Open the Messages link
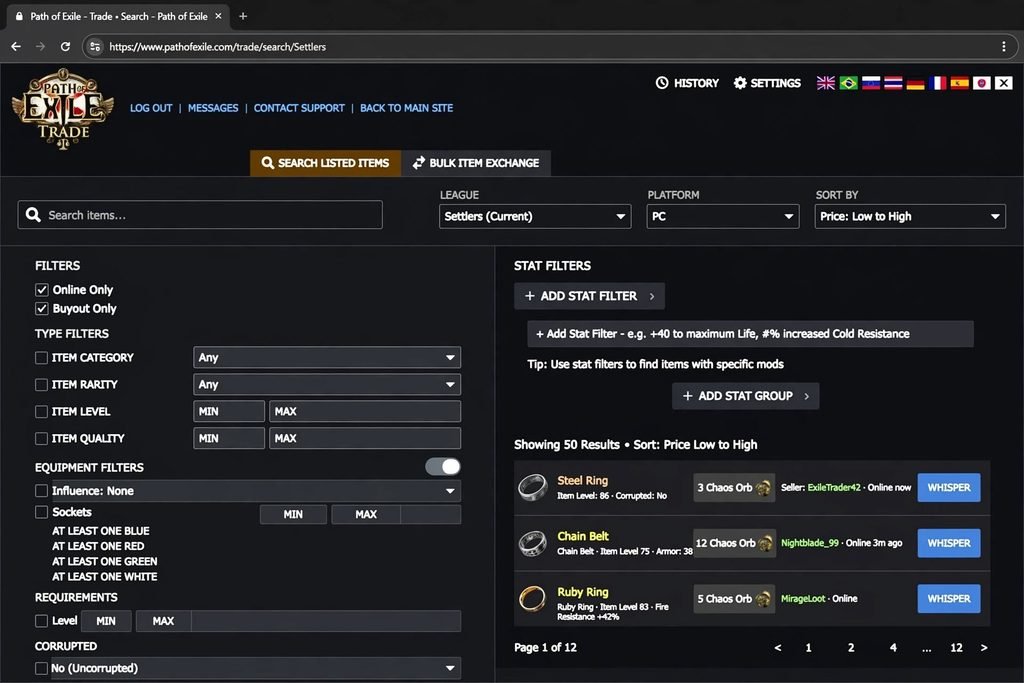The width and height of the screenshot is (1024, 683). [213, 108]
